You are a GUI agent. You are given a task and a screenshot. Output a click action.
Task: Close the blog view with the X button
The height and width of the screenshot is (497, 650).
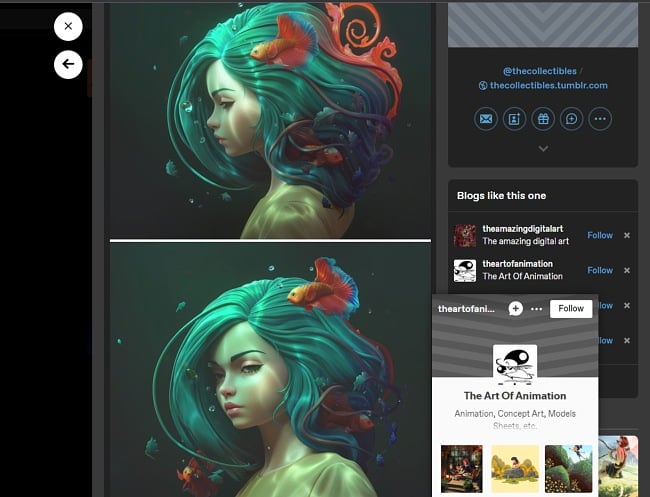point(68,26)
